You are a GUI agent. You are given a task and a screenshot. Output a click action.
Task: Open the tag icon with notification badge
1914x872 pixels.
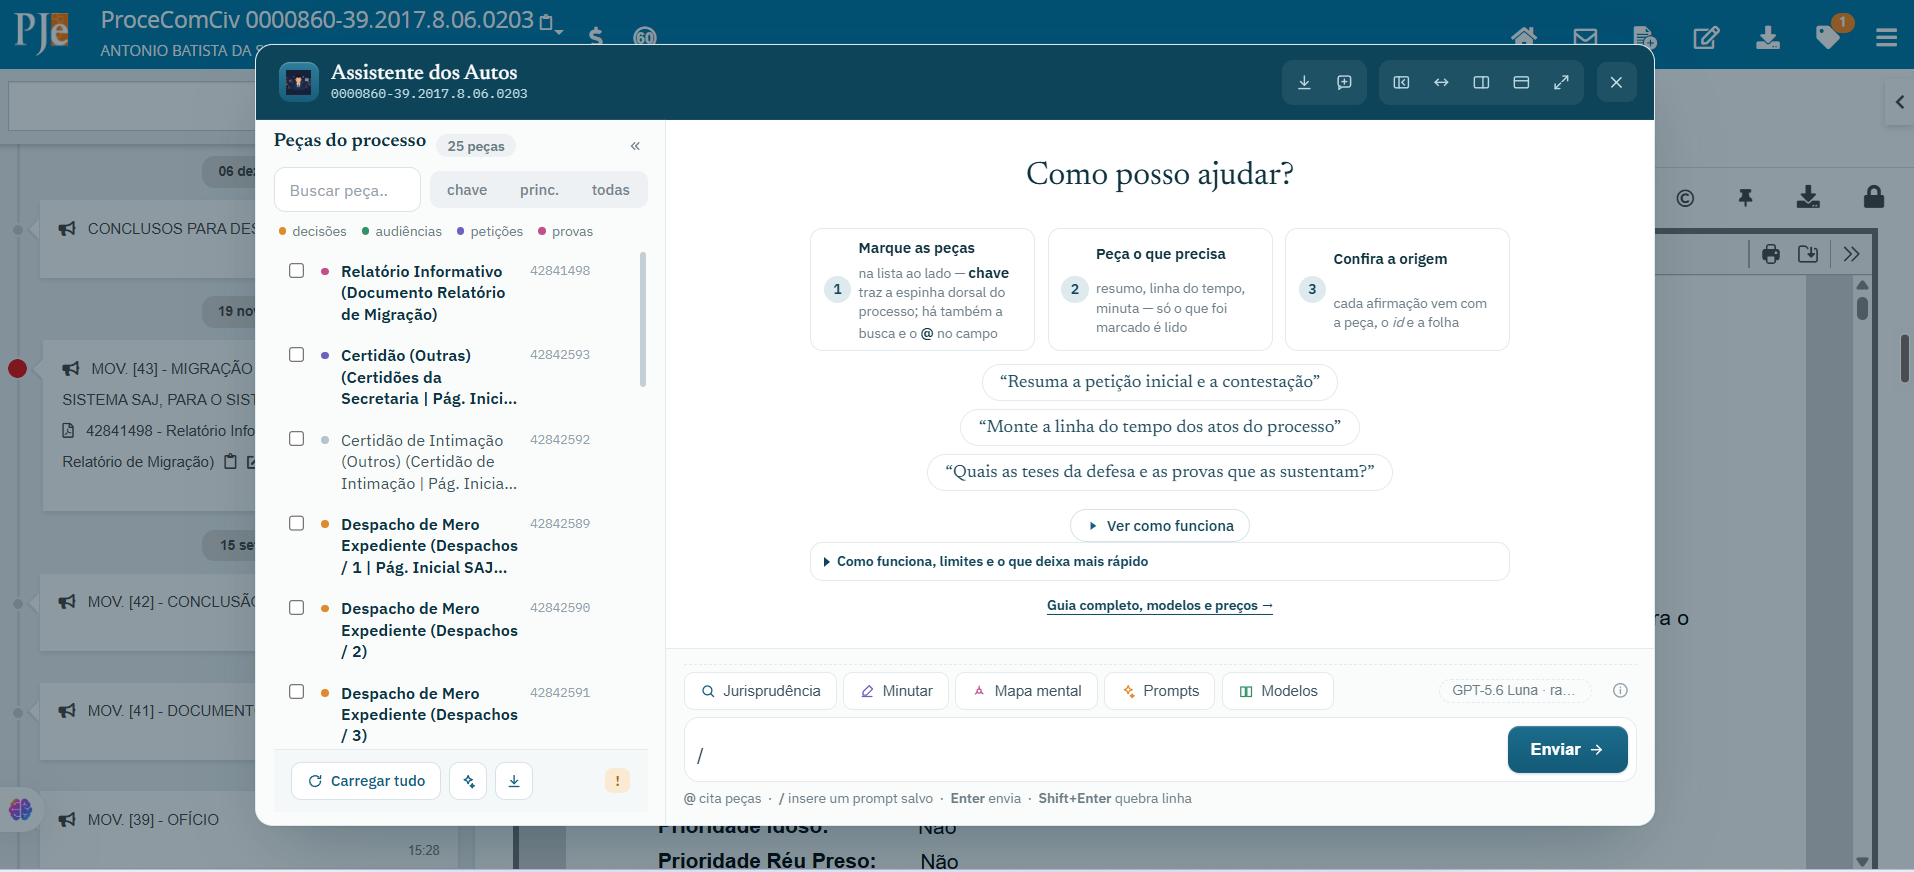coord(1829,36)
